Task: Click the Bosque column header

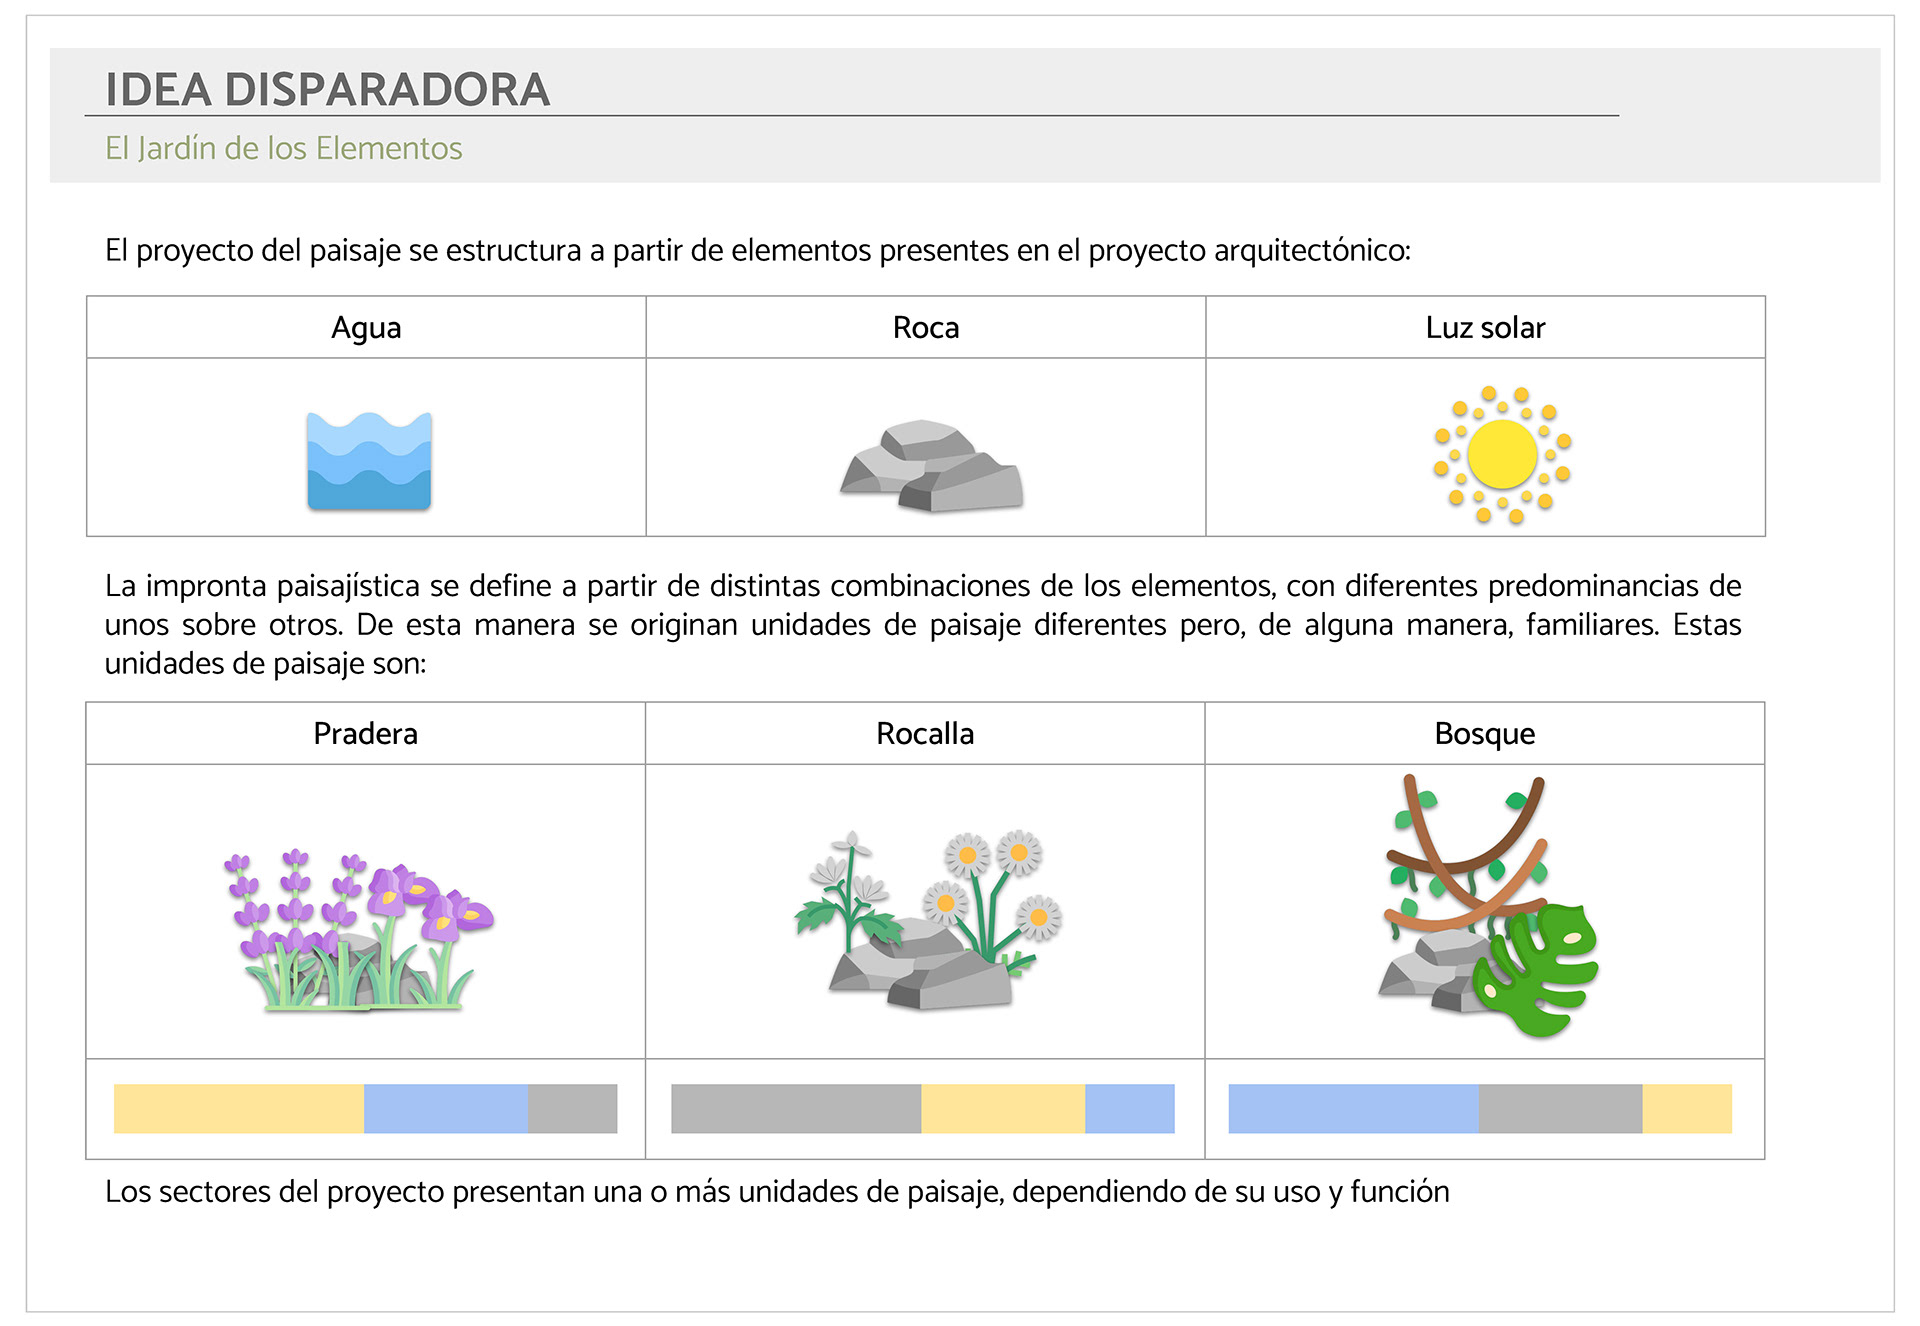Action: pos(1484,734)
